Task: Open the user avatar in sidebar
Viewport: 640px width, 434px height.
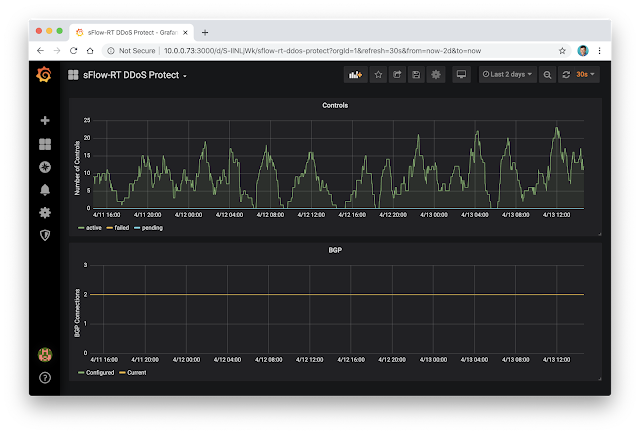Action: (45, 354)
